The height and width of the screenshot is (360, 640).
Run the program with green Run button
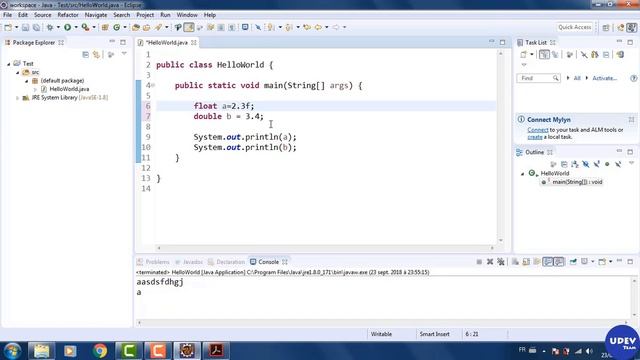point(67,27)
